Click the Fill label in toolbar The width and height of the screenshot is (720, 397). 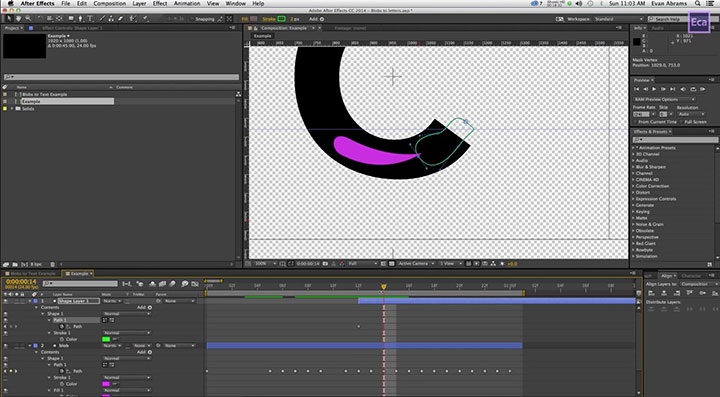tap(245, 19)
